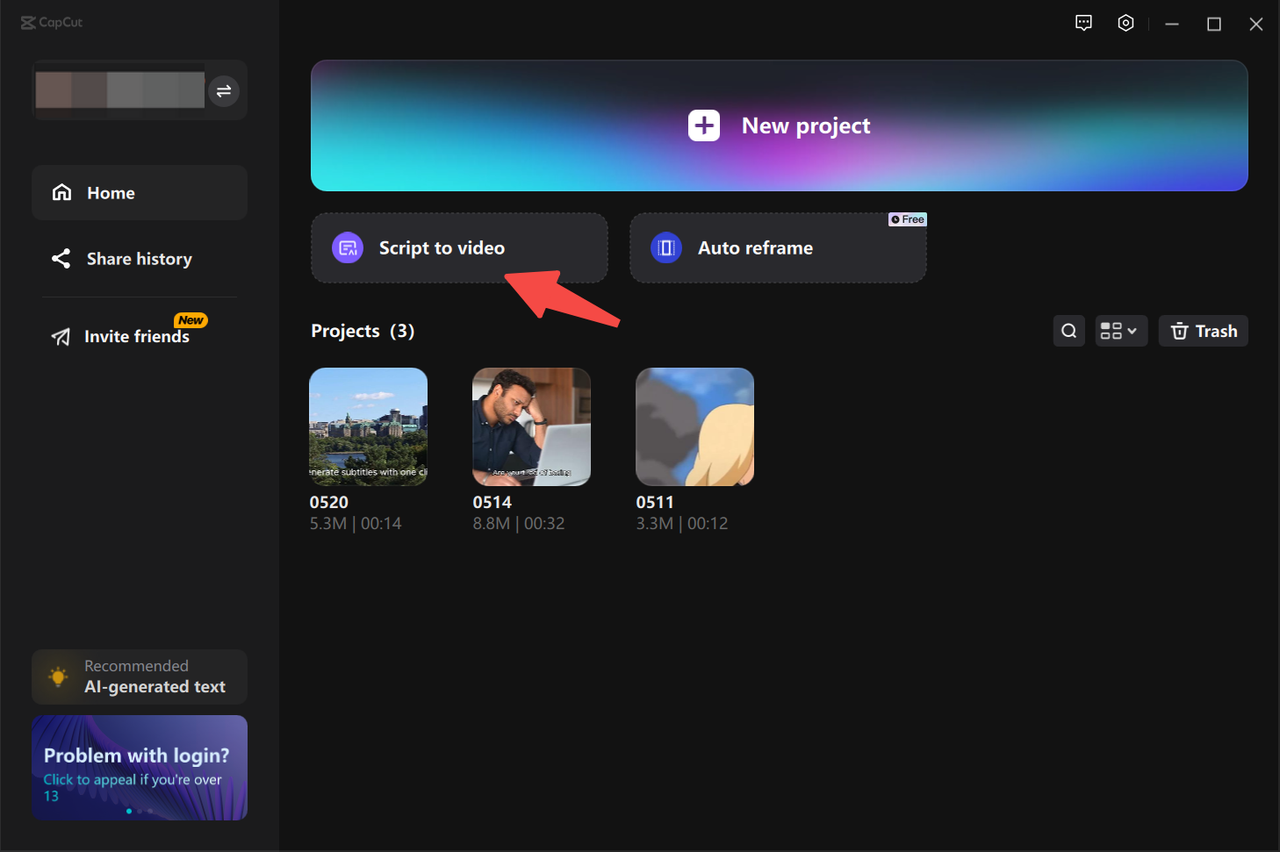Image resolution: width=1280 pixels, height=852 pixels.
Task: Open the feedback chat icon in titlebar
Action: (x=1083, y=22)
